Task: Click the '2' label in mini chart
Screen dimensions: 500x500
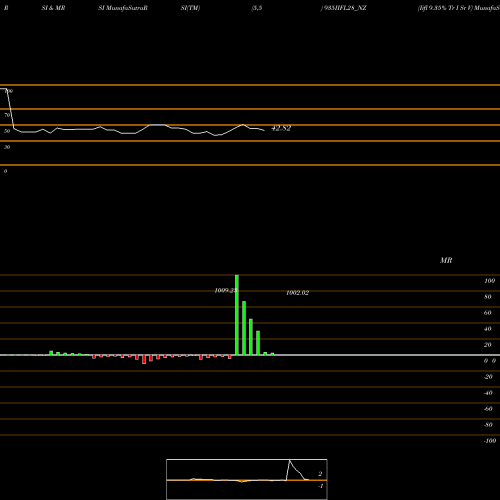Action: click(320, 474)
